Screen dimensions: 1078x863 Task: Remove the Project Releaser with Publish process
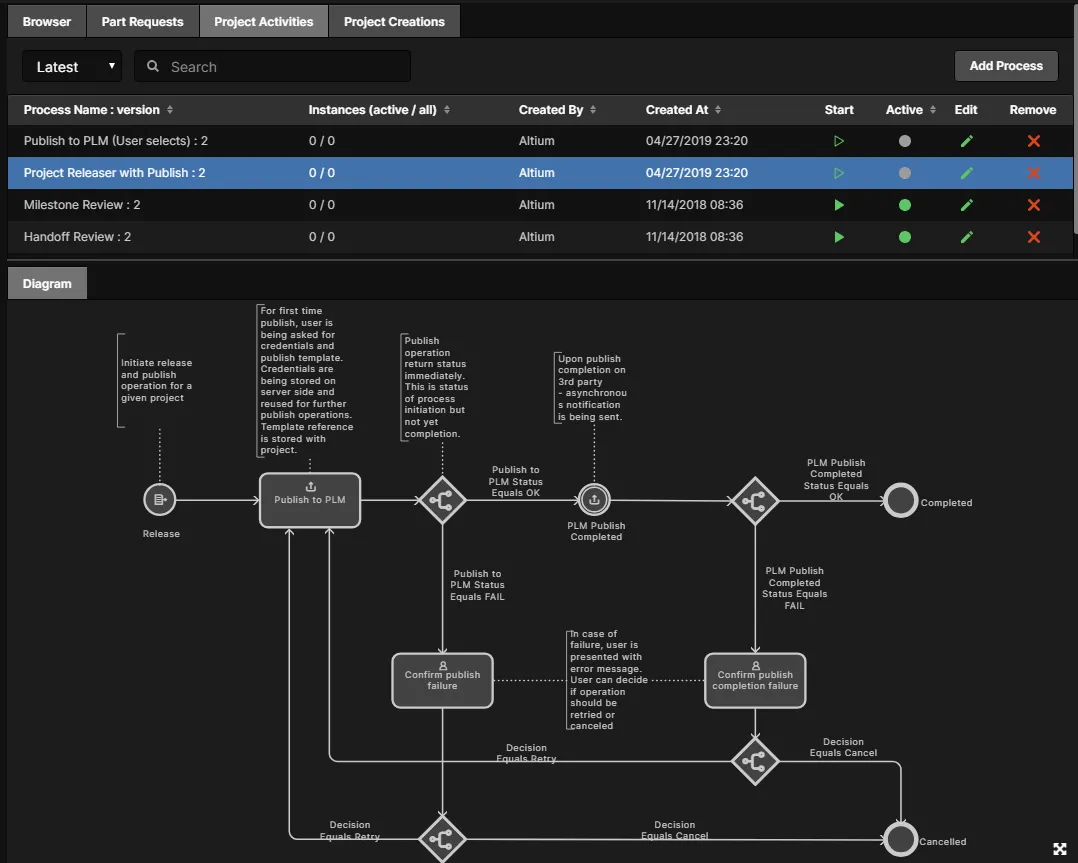[1033, 173]
